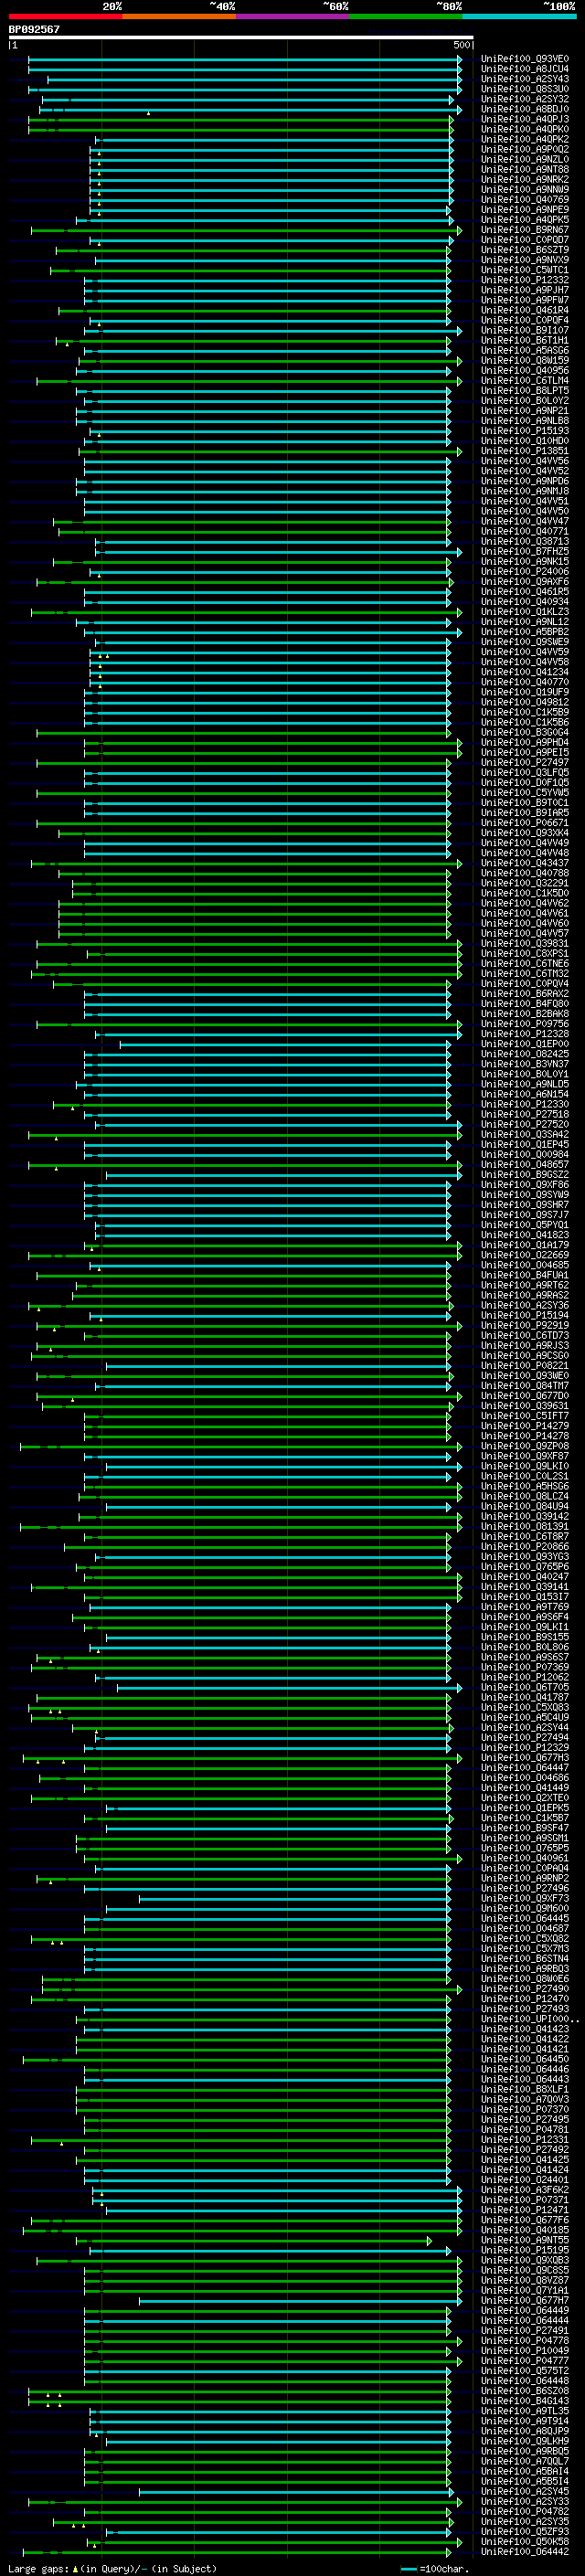
Task: Open hit UniRef100_A2SY32
Action: coord(525,99)
